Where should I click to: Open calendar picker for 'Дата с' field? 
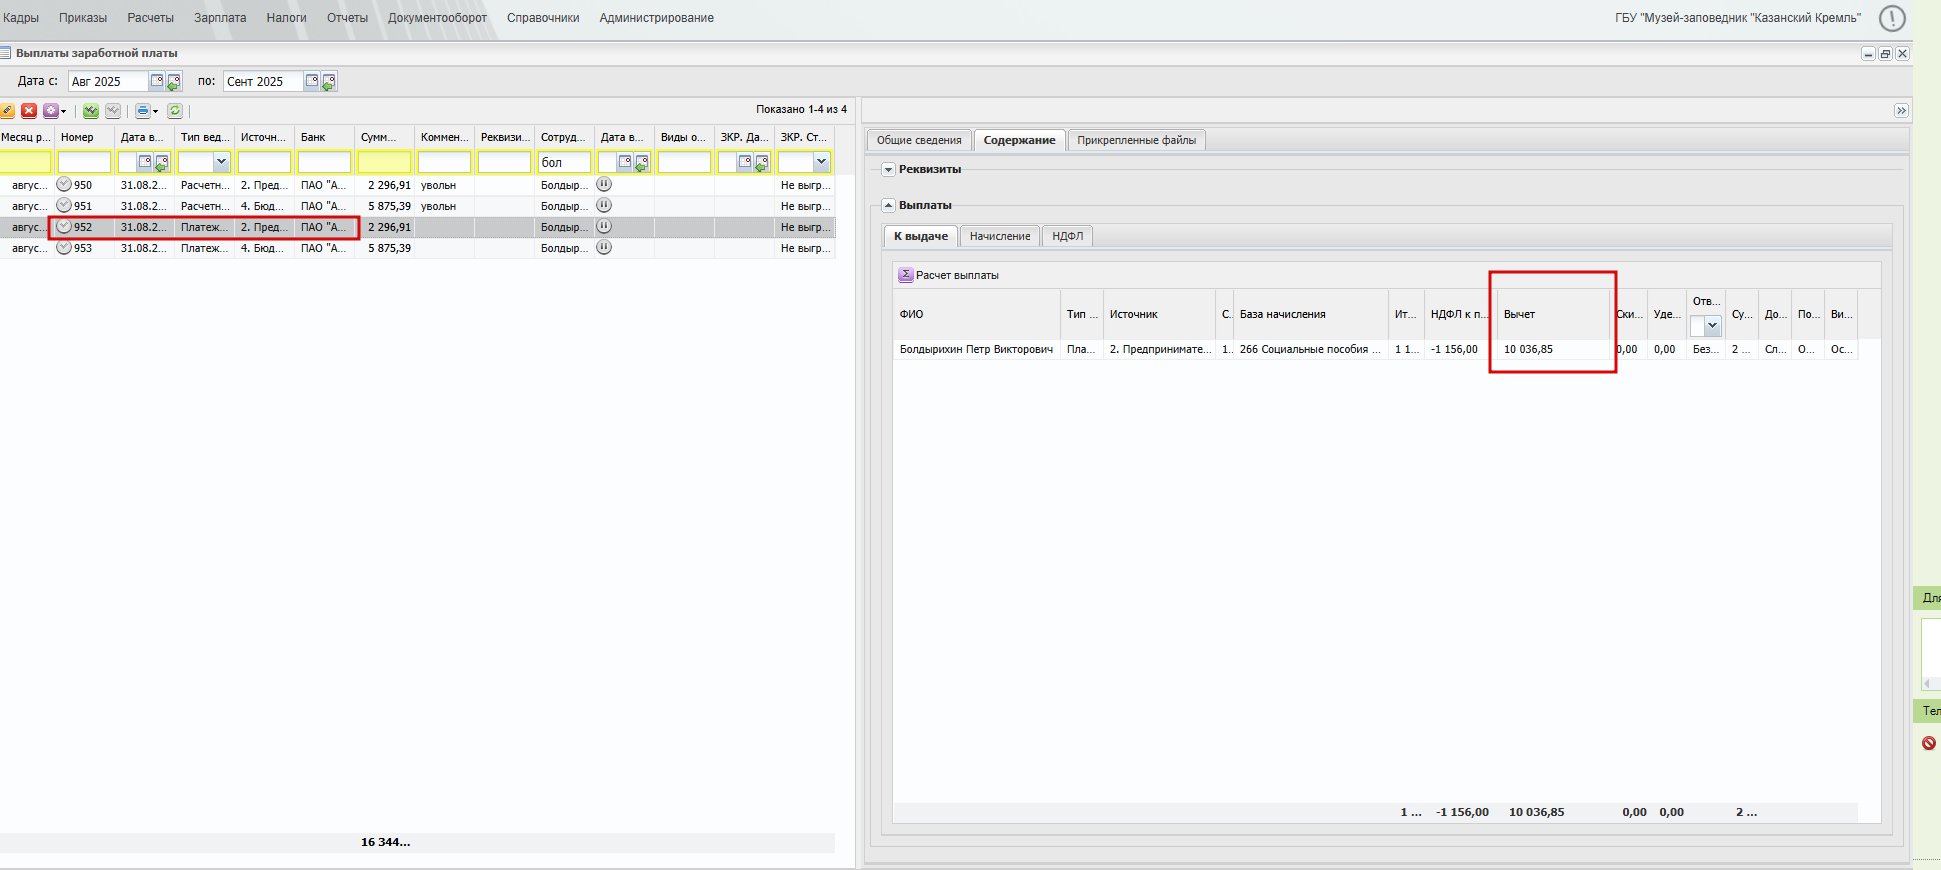coord(157,81)
